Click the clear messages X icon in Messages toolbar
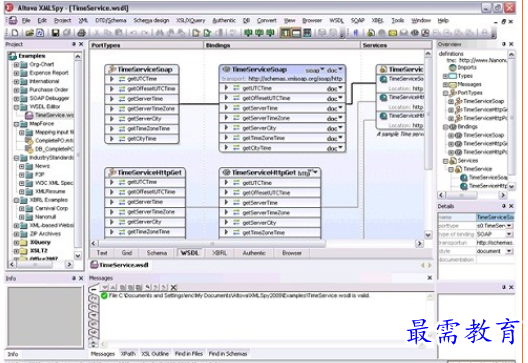This screenshot has height=363, width=528. 173,287
